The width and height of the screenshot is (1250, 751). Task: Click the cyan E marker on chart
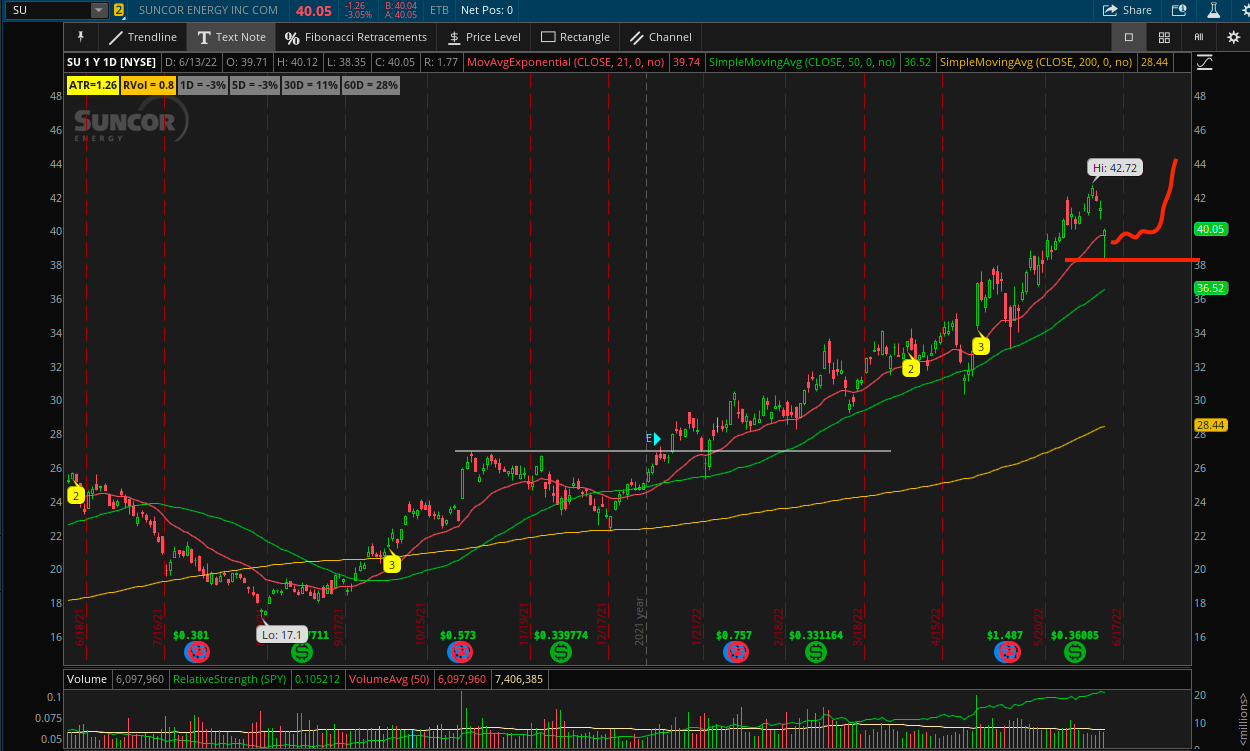coord(654,438)
